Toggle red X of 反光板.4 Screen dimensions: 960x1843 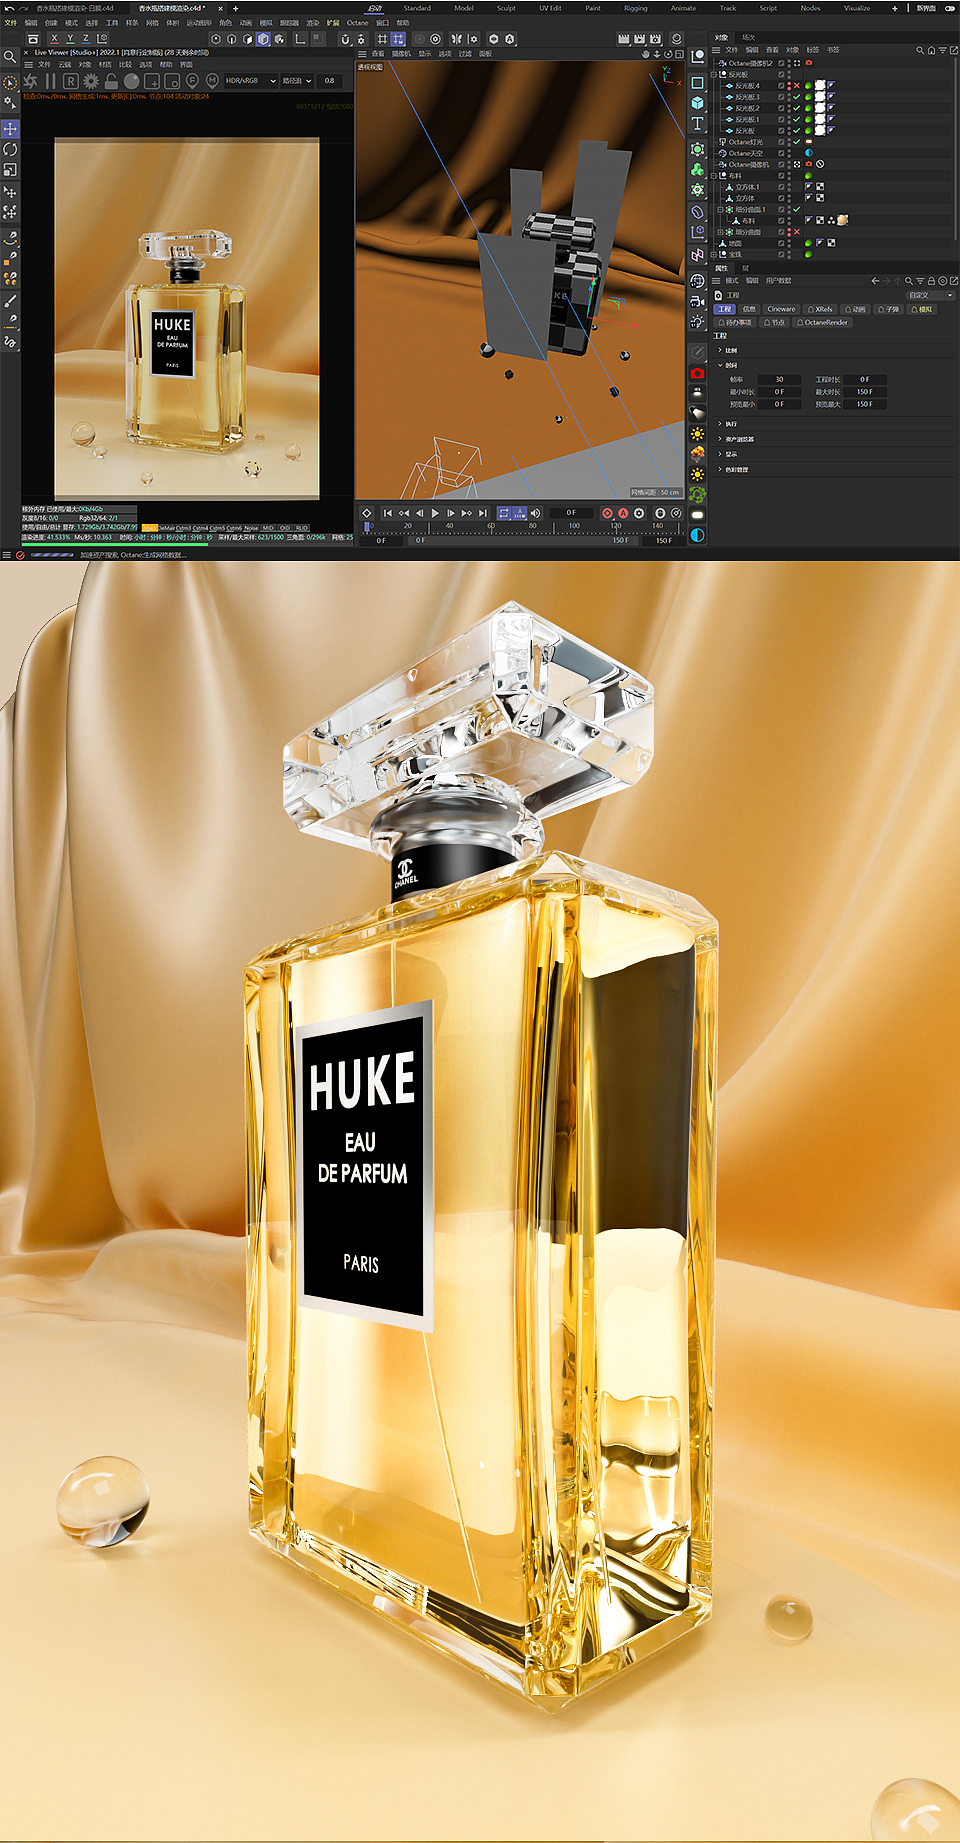797,86
